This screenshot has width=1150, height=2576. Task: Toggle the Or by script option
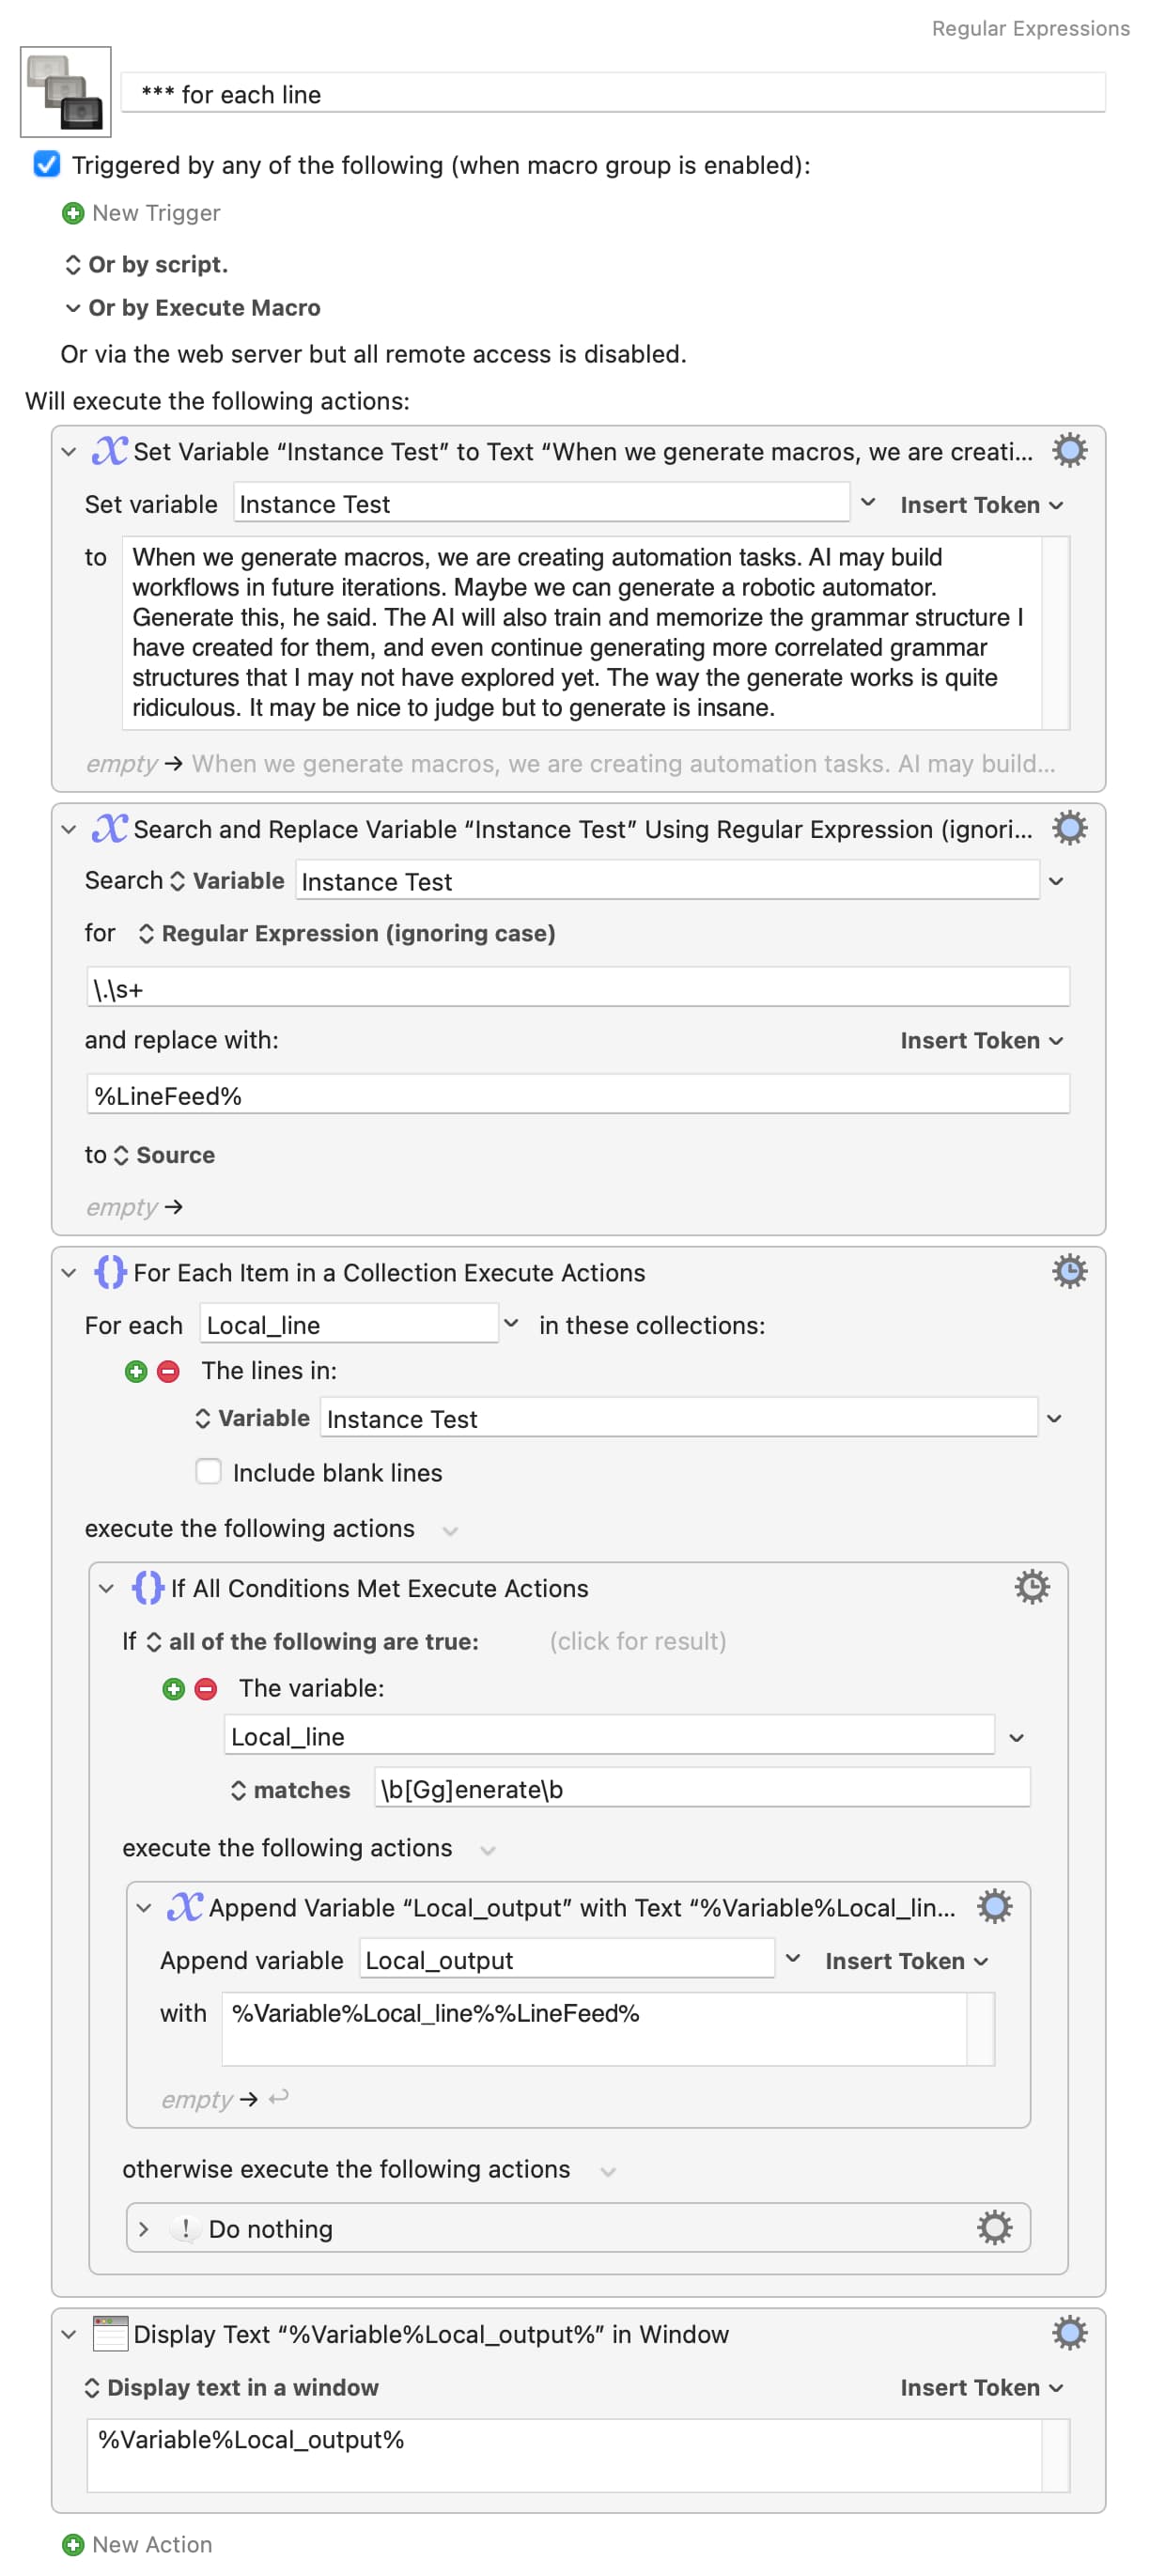pos(146,264)
